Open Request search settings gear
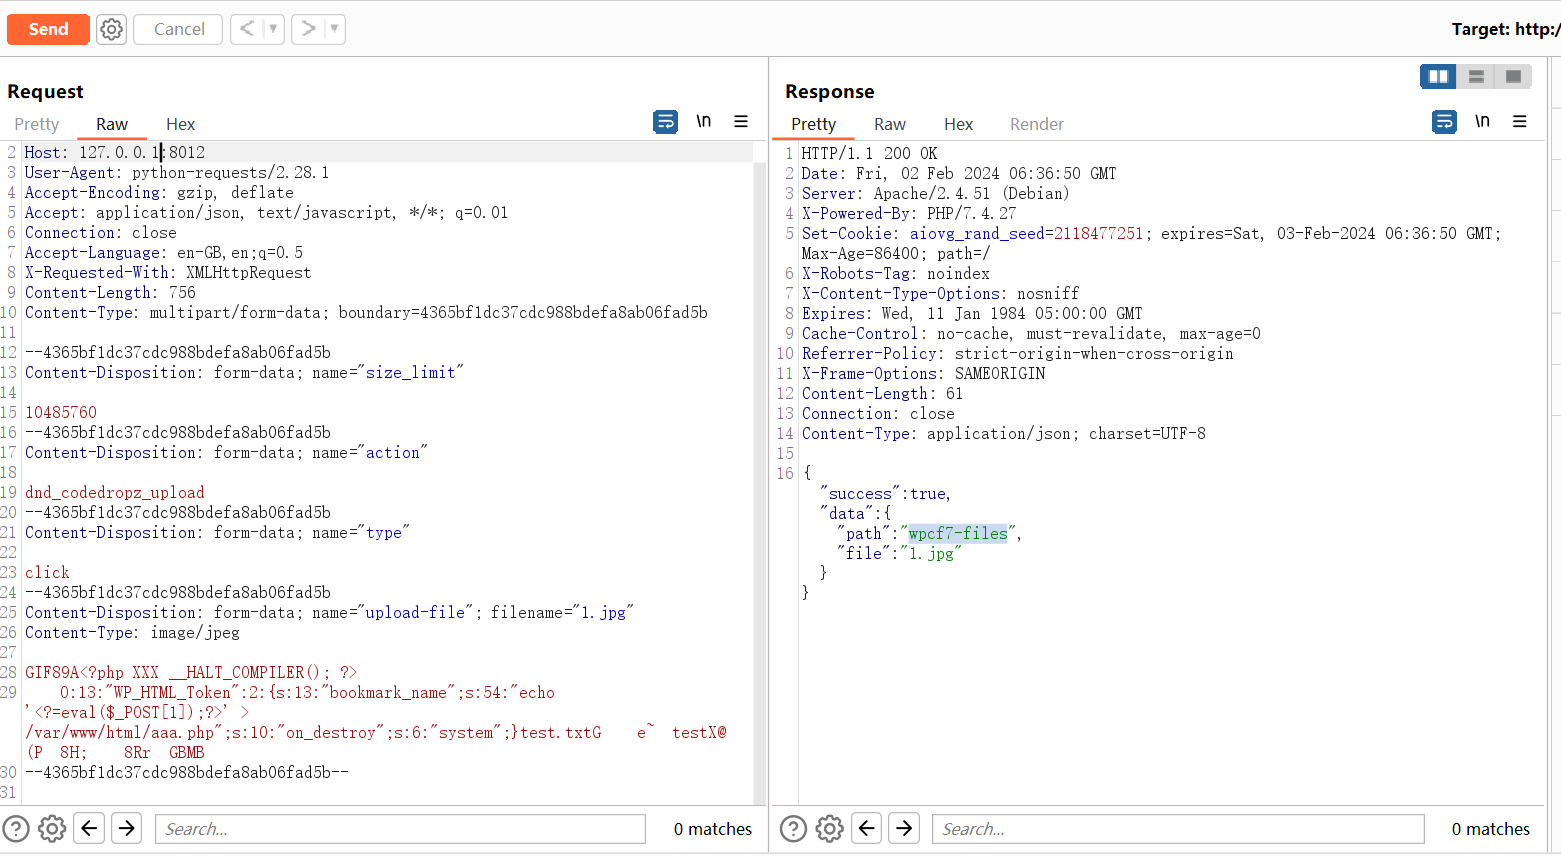The width and height of the screenshot is (1561, 856). 52,829
